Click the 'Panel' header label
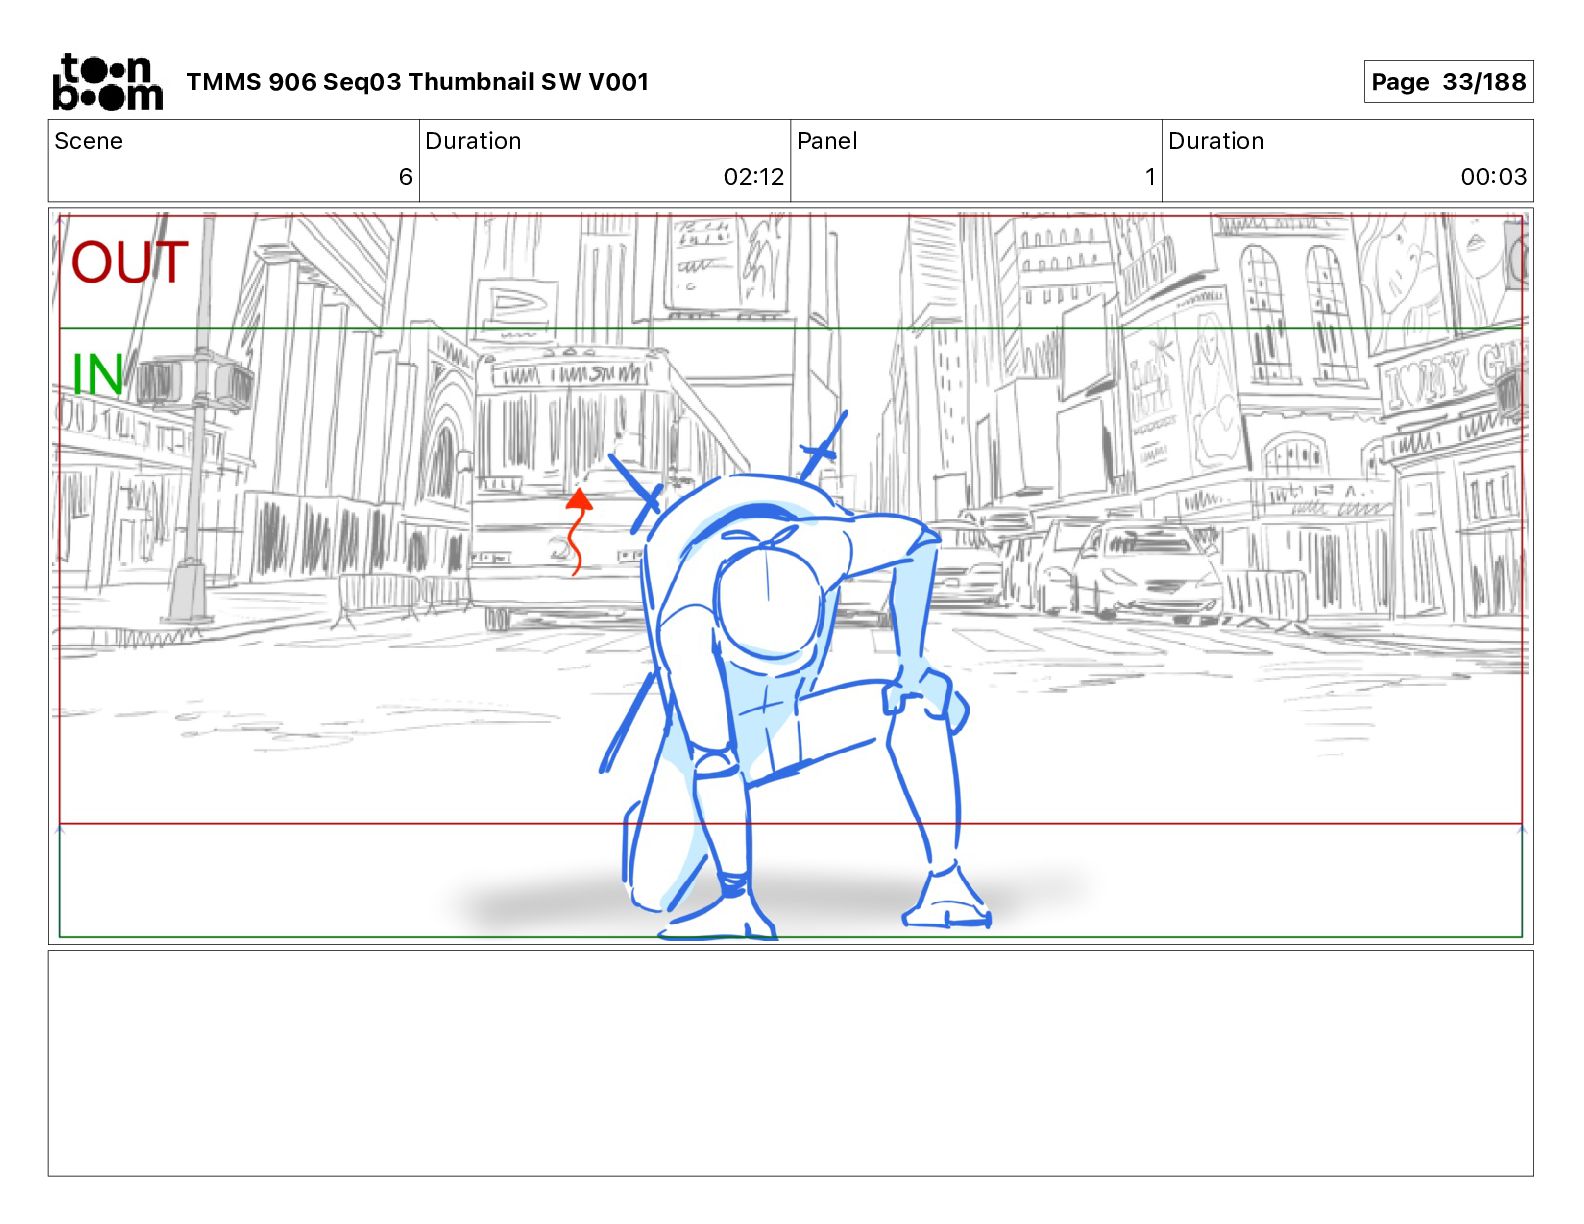The image size is (1584, 1224). click(x=827, y=141)
